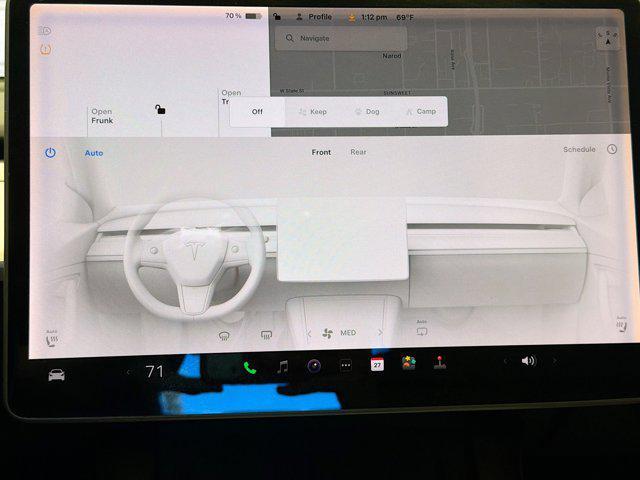Tap the steering wheel in the cabin illustration
The width and height of the screenshot is (640, 480).
195,259
